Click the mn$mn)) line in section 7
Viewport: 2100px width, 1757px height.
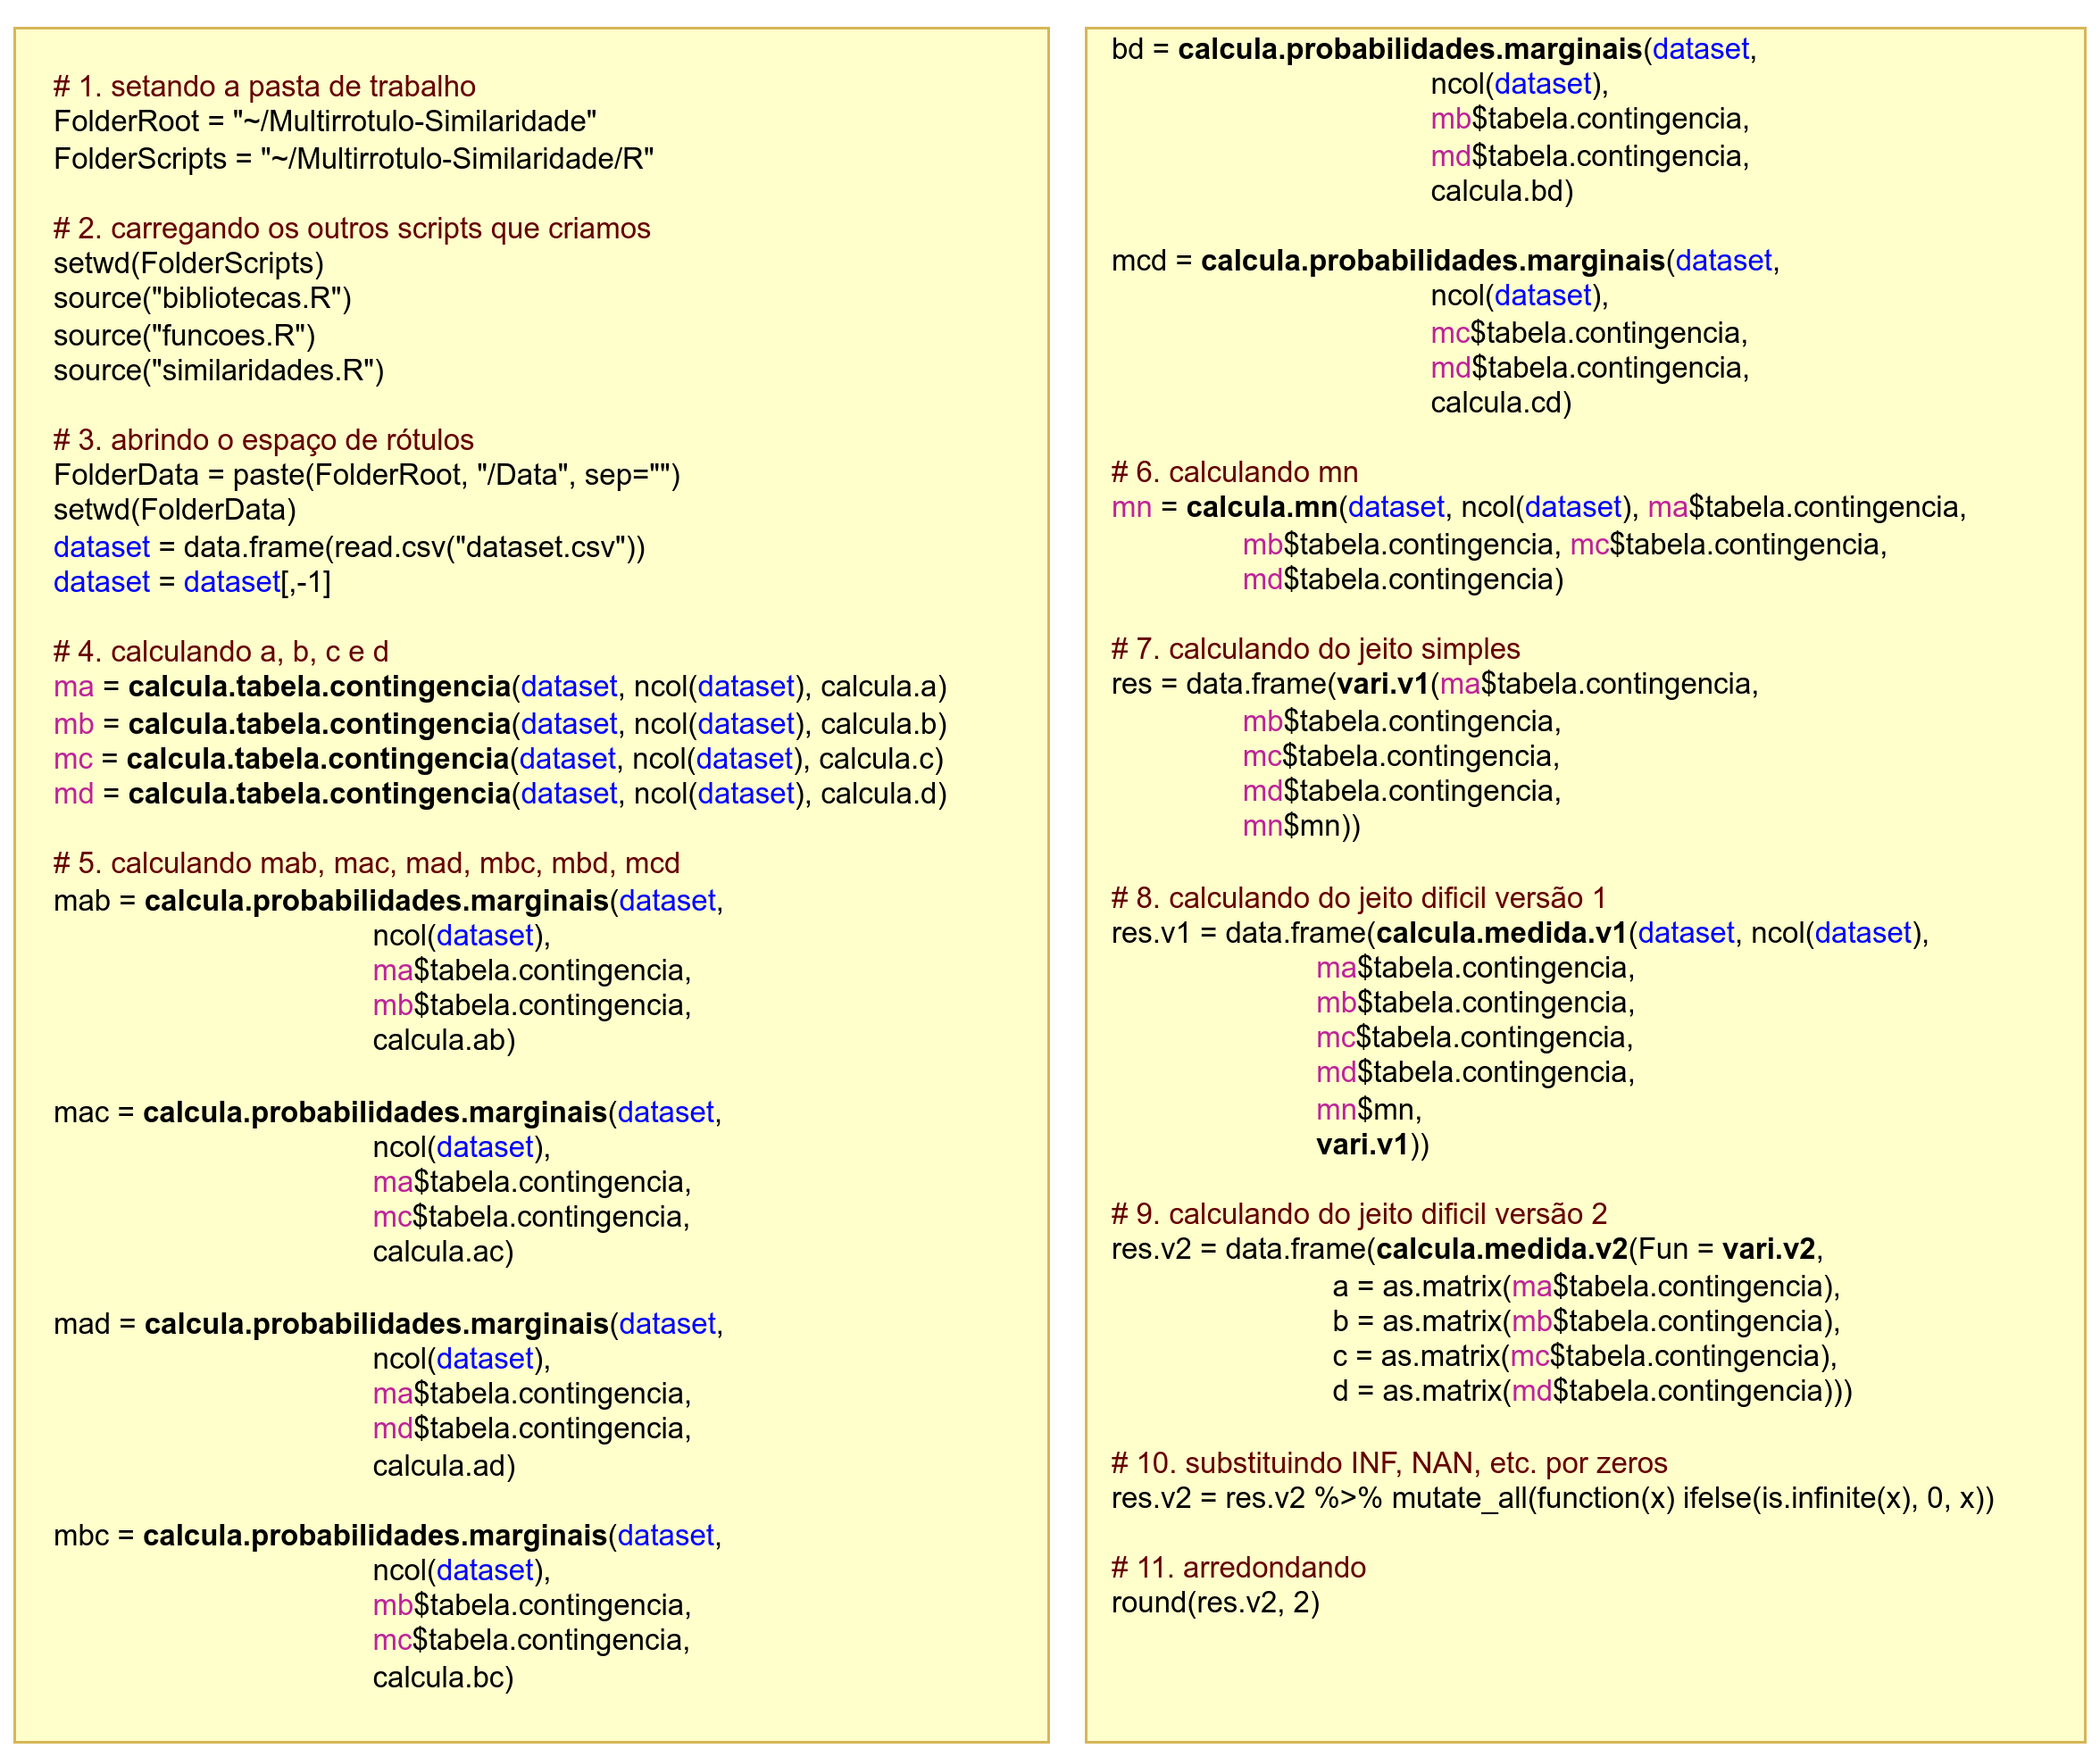click(x=1301, y=826)
